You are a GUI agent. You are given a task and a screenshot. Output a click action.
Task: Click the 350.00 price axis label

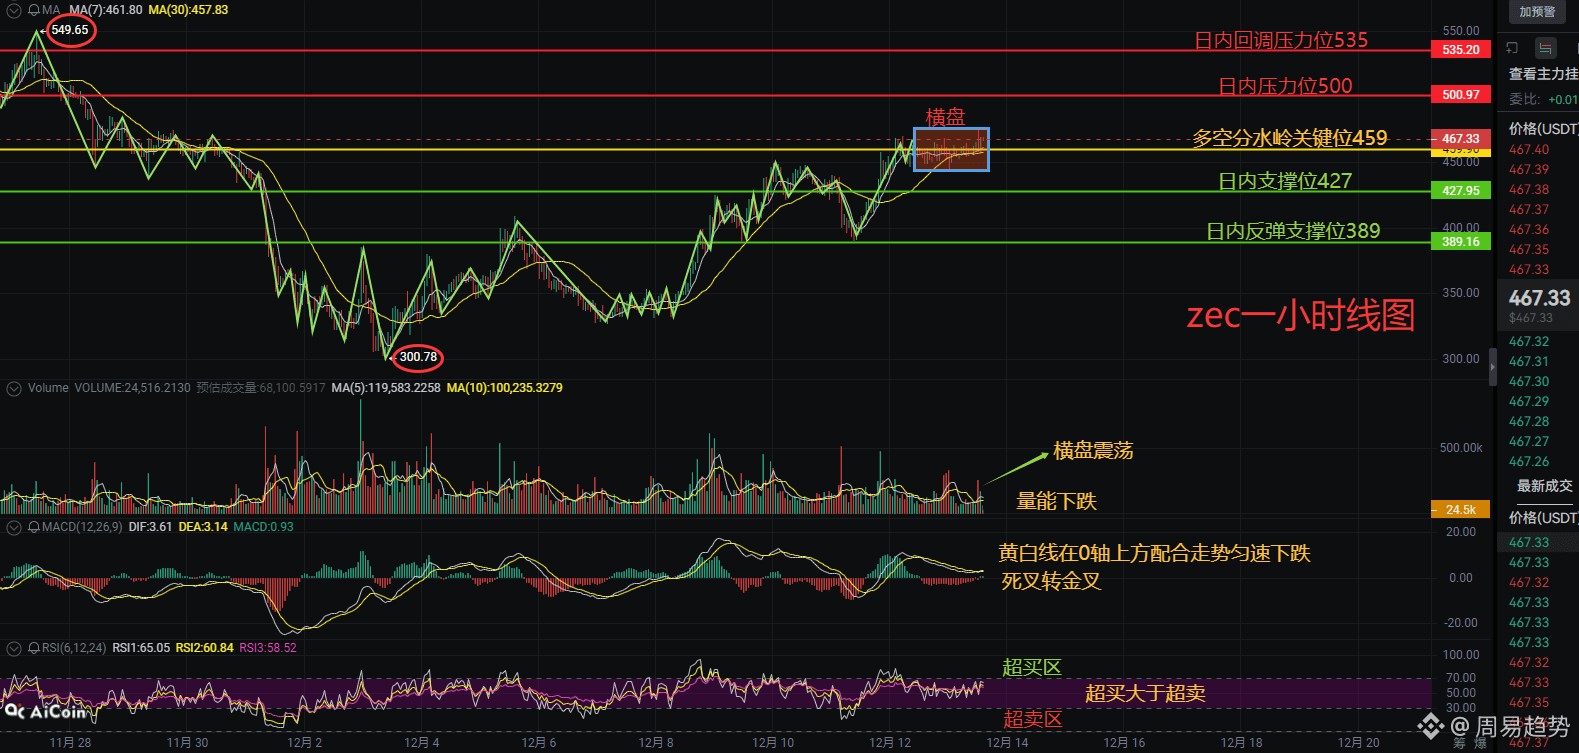click(1461, 293)
